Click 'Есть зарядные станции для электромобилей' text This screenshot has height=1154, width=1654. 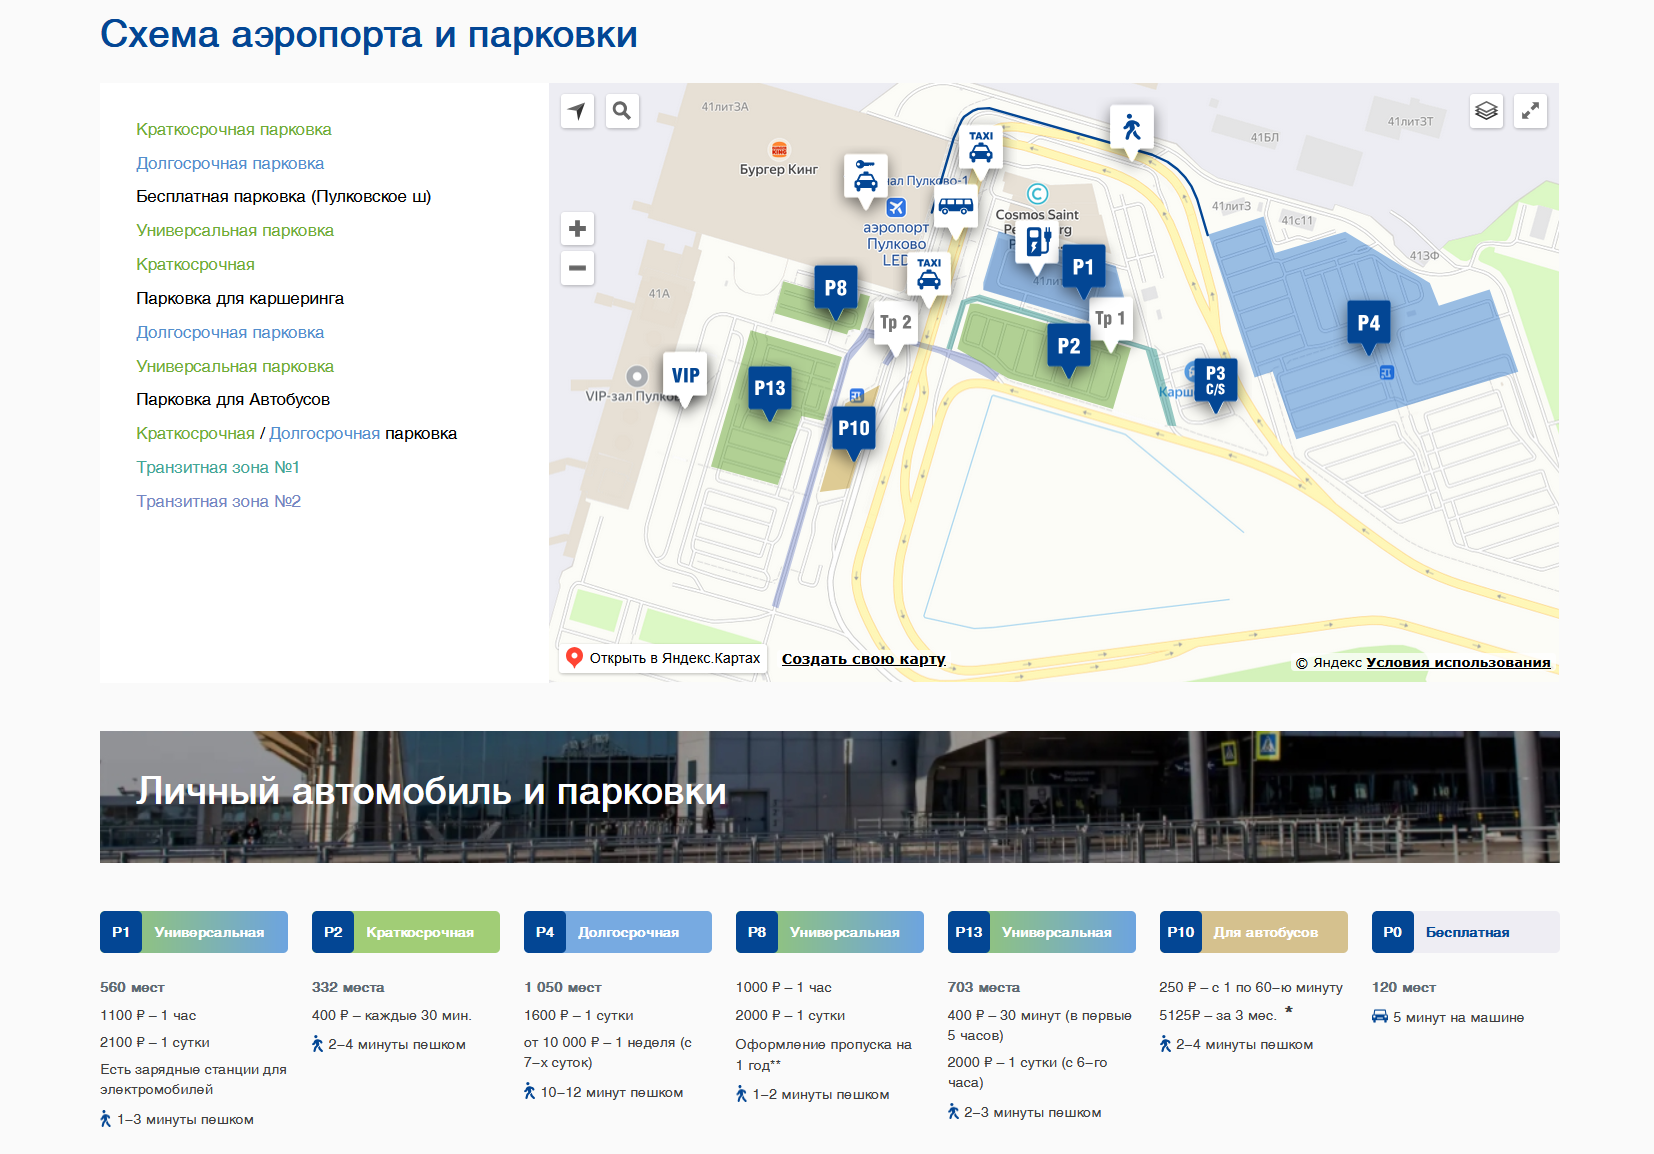coord(193,1079)
